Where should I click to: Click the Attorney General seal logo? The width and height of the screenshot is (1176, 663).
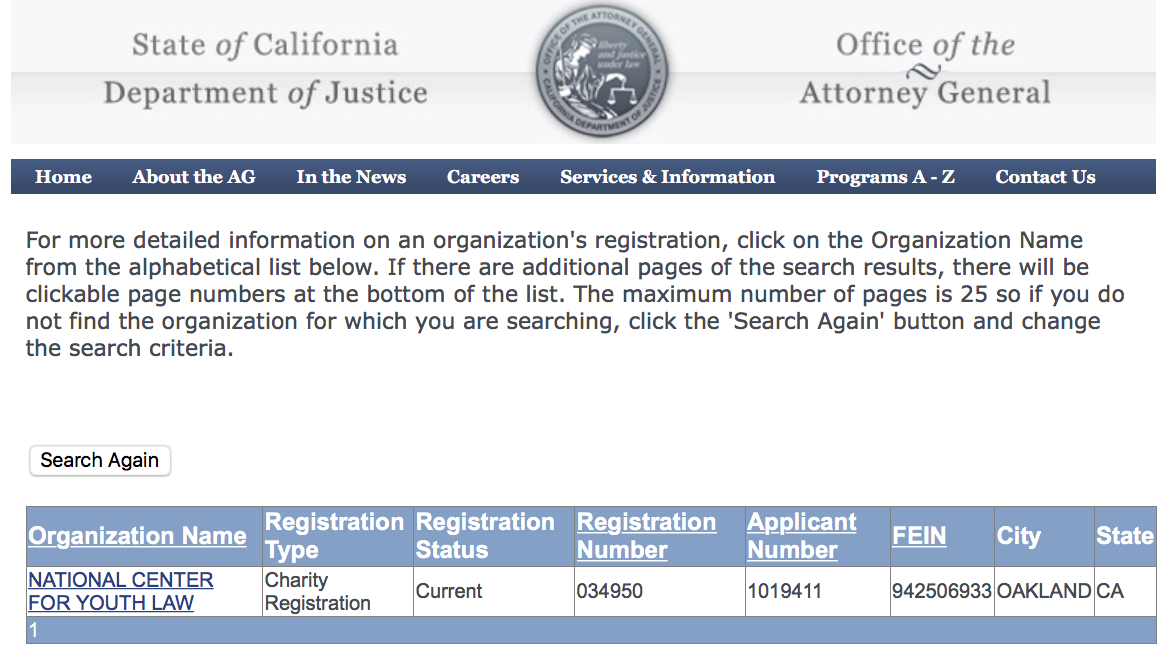[602, 72]
